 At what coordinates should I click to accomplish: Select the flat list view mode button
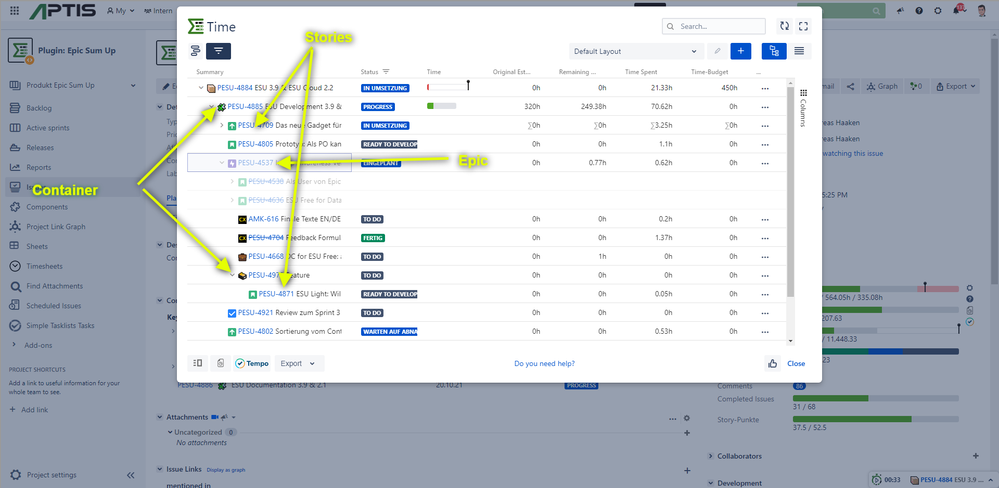coord(799,51)
